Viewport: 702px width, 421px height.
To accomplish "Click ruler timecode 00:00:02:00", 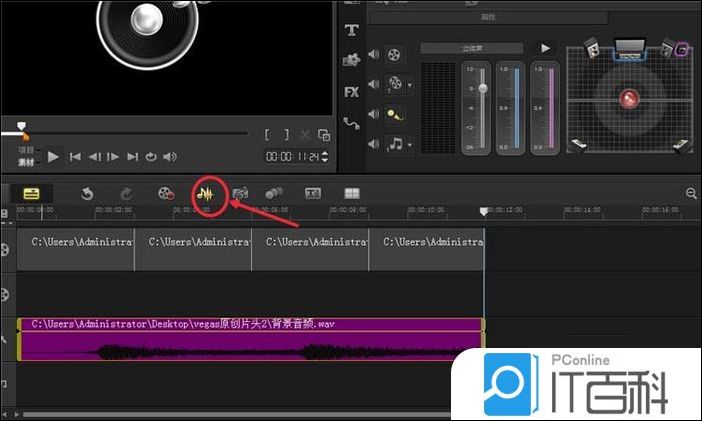I will coord(114,210).
